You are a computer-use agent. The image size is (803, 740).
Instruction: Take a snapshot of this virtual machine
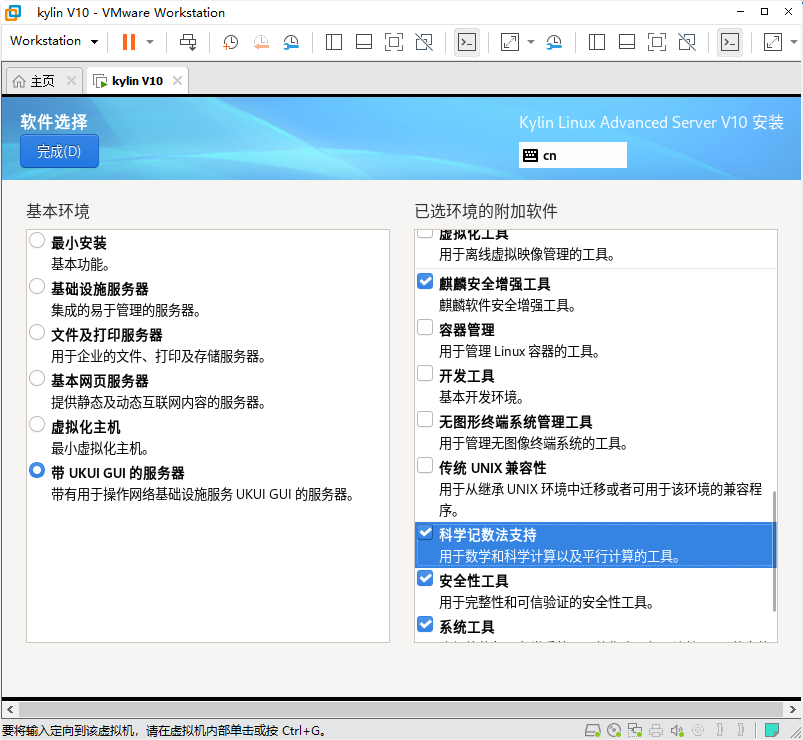pyautogui.click(x=230, y=42)
